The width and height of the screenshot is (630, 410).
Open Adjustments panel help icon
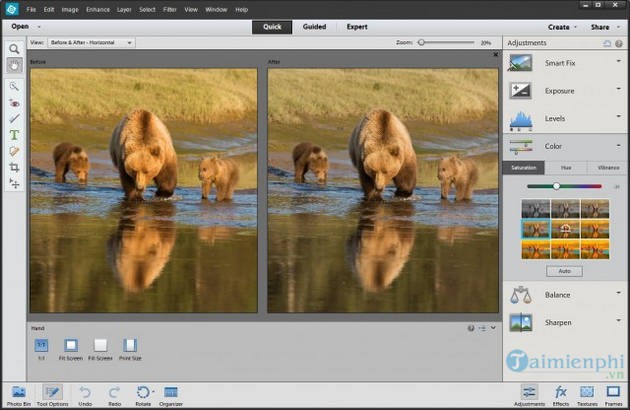pyautogui.click(x=619, y=43)
